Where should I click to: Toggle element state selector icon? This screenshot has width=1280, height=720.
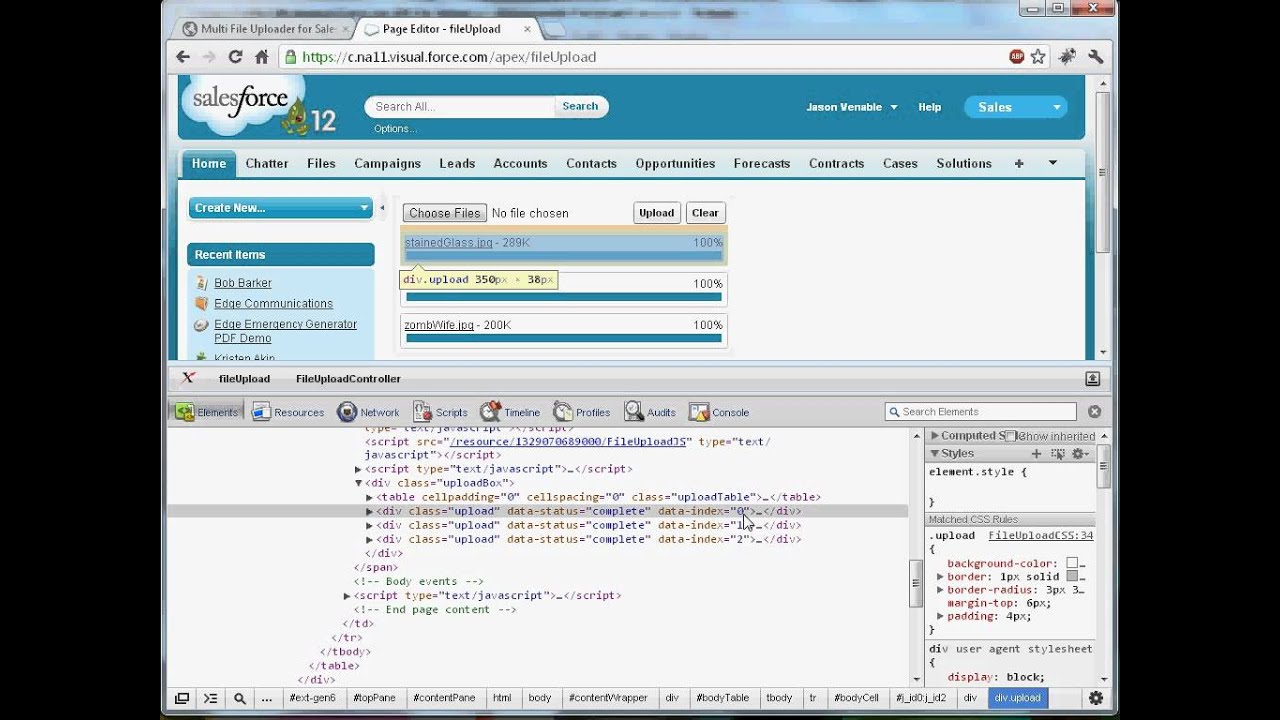pos(1058,454)
